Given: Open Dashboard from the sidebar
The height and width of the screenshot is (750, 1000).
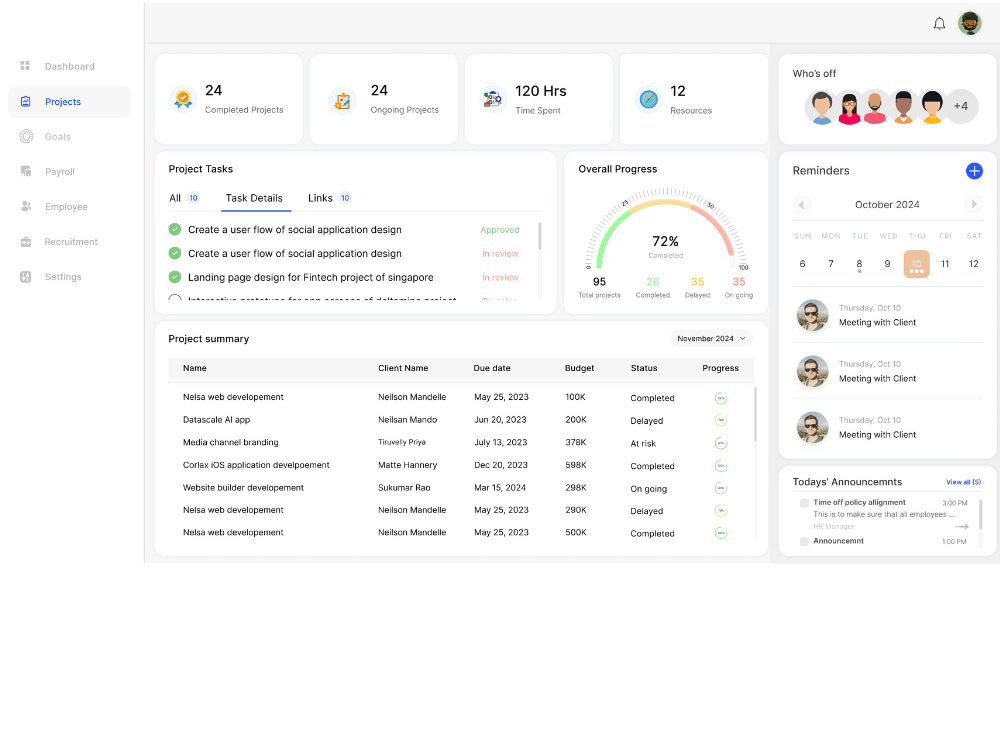Looking at the screenshot, I should [x=70, y=66].
